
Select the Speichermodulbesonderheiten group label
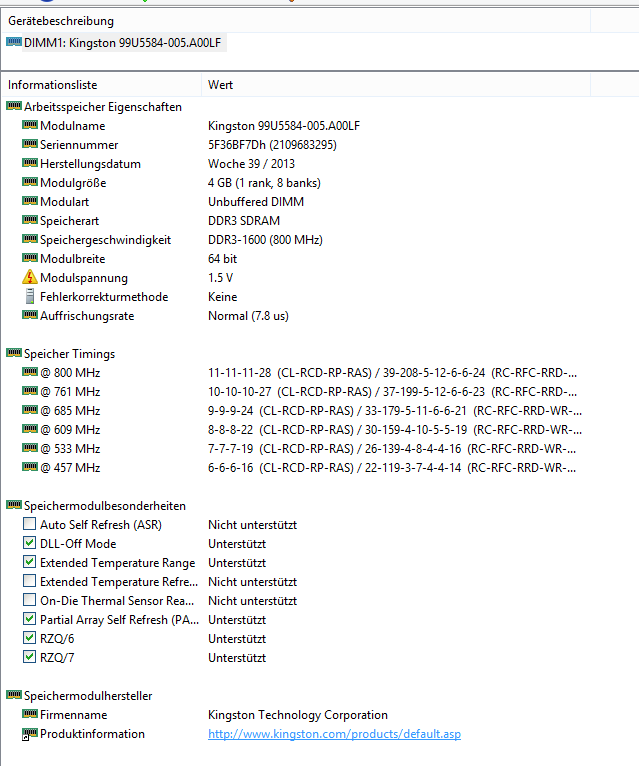pyautogui.click(x=105, y=506)
